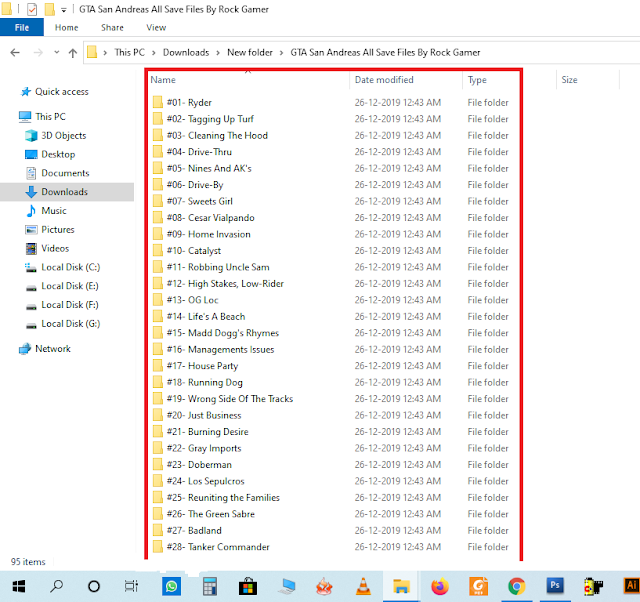This screenshot has height=602, width=640.
Task: Click Downloads in address breadcrumb
Action: [186, 52]
